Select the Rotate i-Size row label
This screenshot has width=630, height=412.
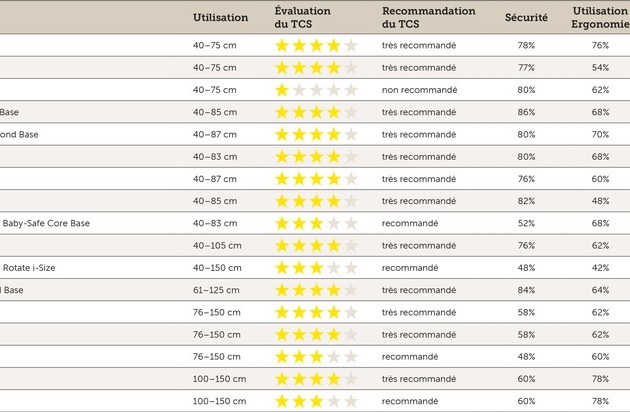point(27,268)
